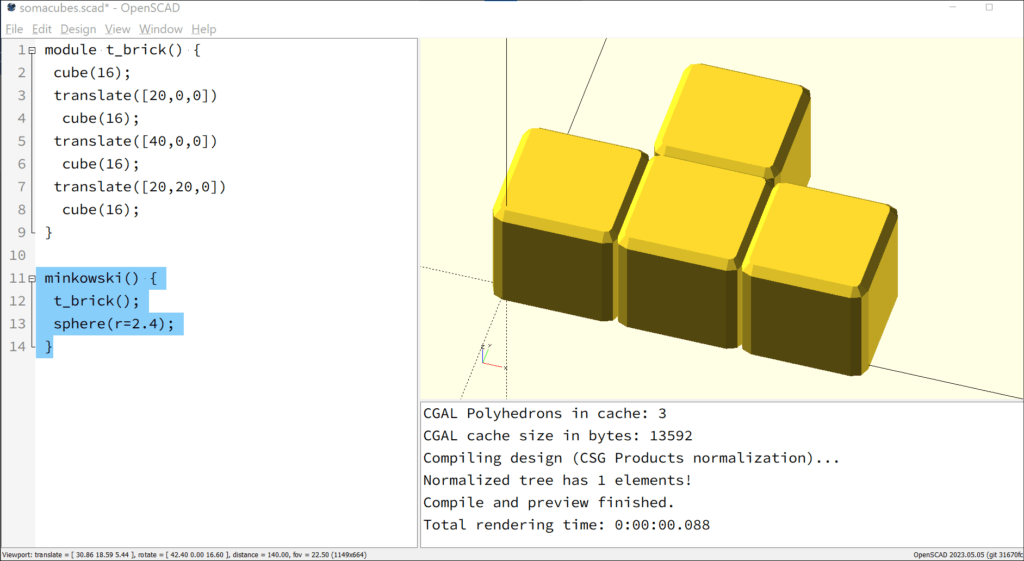Open the File menu
The height and width of the screenshot is (561, 1024).
point(14,29)
